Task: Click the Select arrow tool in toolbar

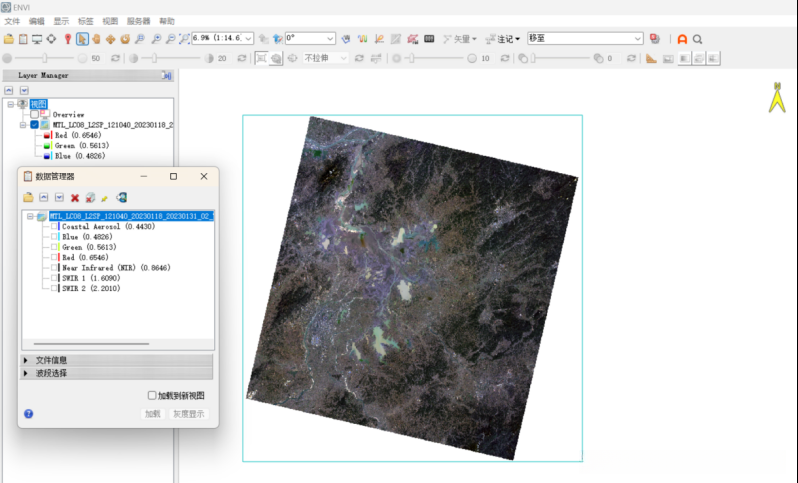Action: click(82, 39)
